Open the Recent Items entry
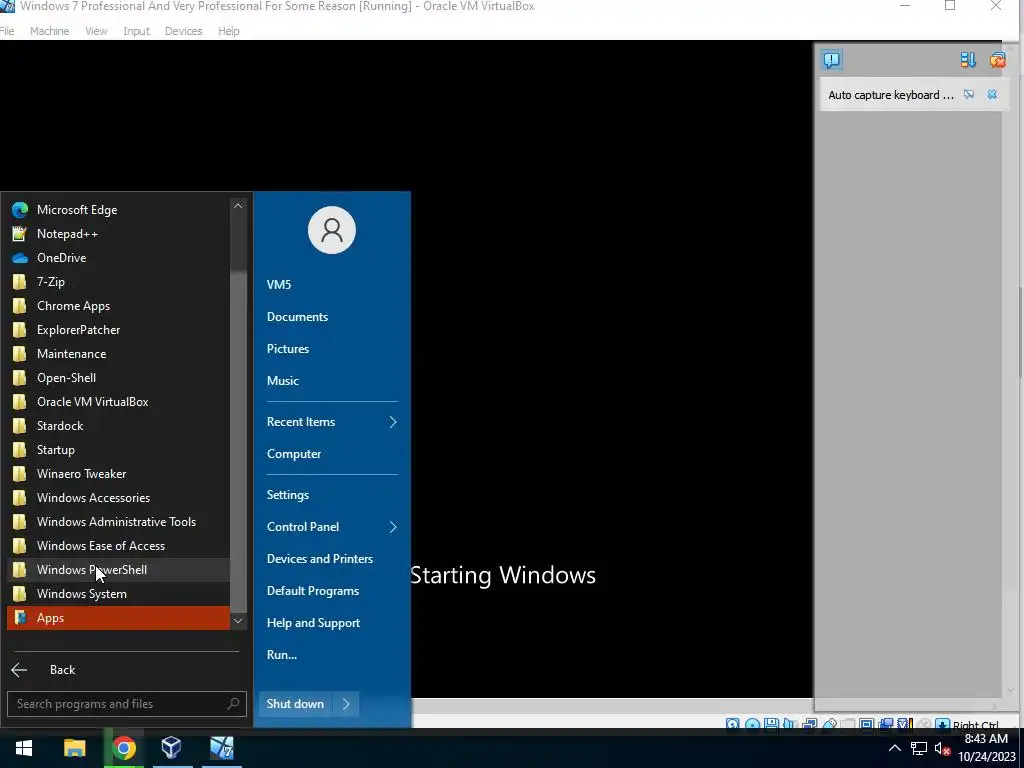The image size is (1024, 768). click(332, 422)
